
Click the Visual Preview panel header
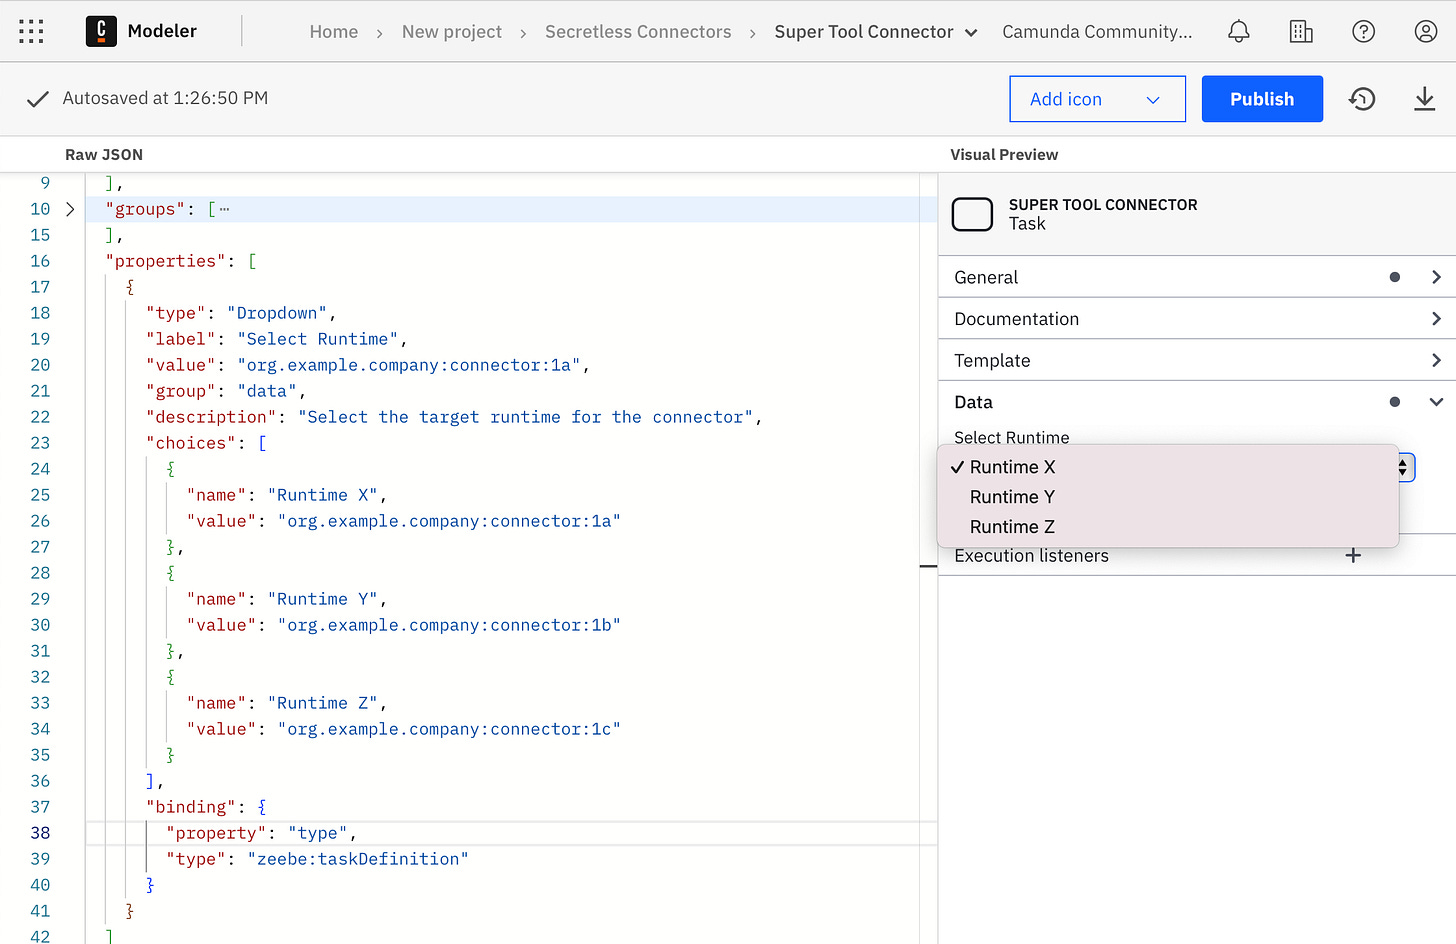pos(1004,155)
